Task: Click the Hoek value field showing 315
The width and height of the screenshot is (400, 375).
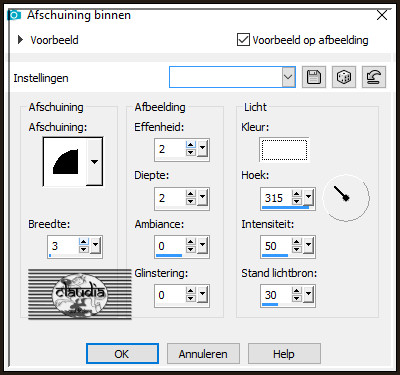Action: [x=277, y=198]
